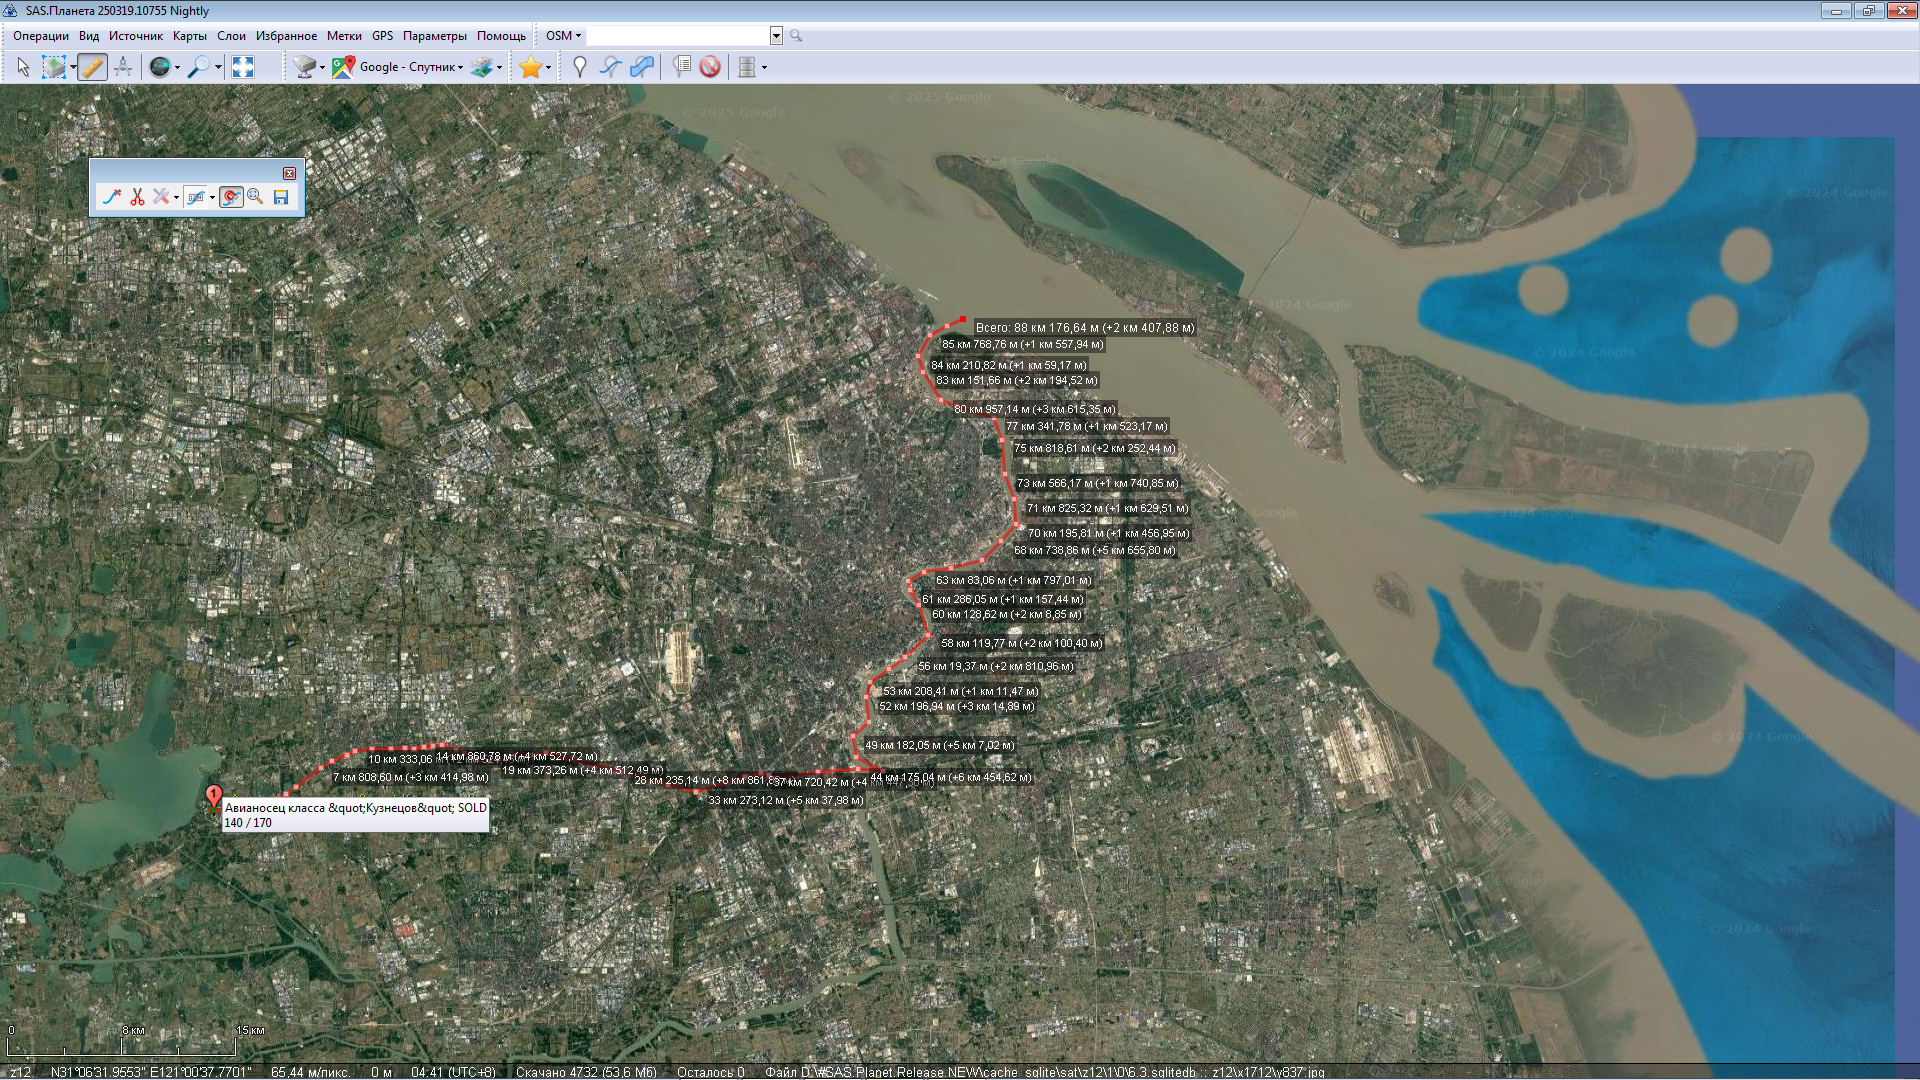Click the delete last point icon

(x=112, y=197)
